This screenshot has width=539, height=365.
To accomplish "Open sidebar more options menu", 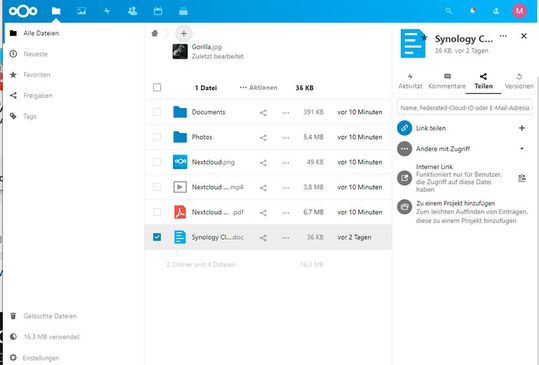I will [x=503, y=36].
